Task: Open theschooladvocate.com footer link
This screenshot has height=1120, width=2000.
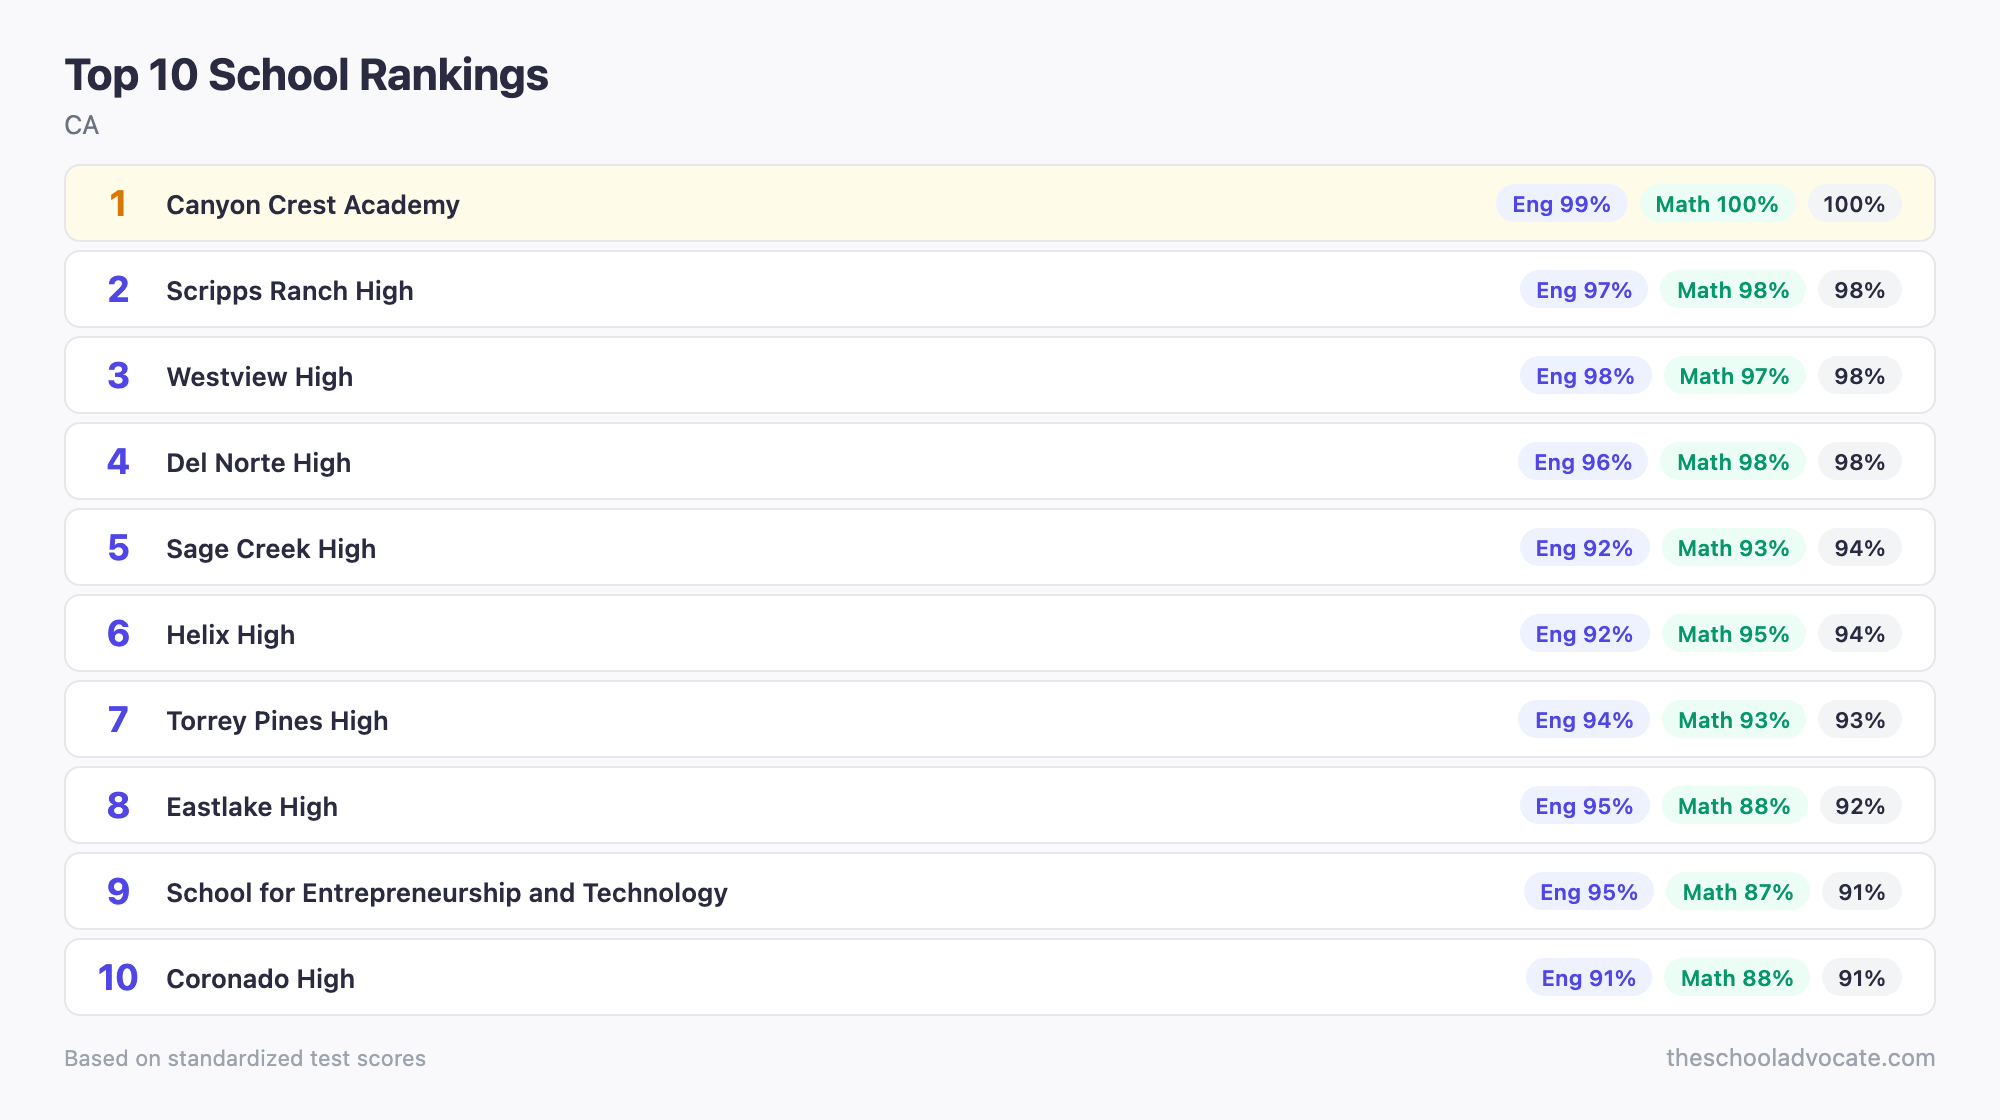Action: [1800, 1058]
